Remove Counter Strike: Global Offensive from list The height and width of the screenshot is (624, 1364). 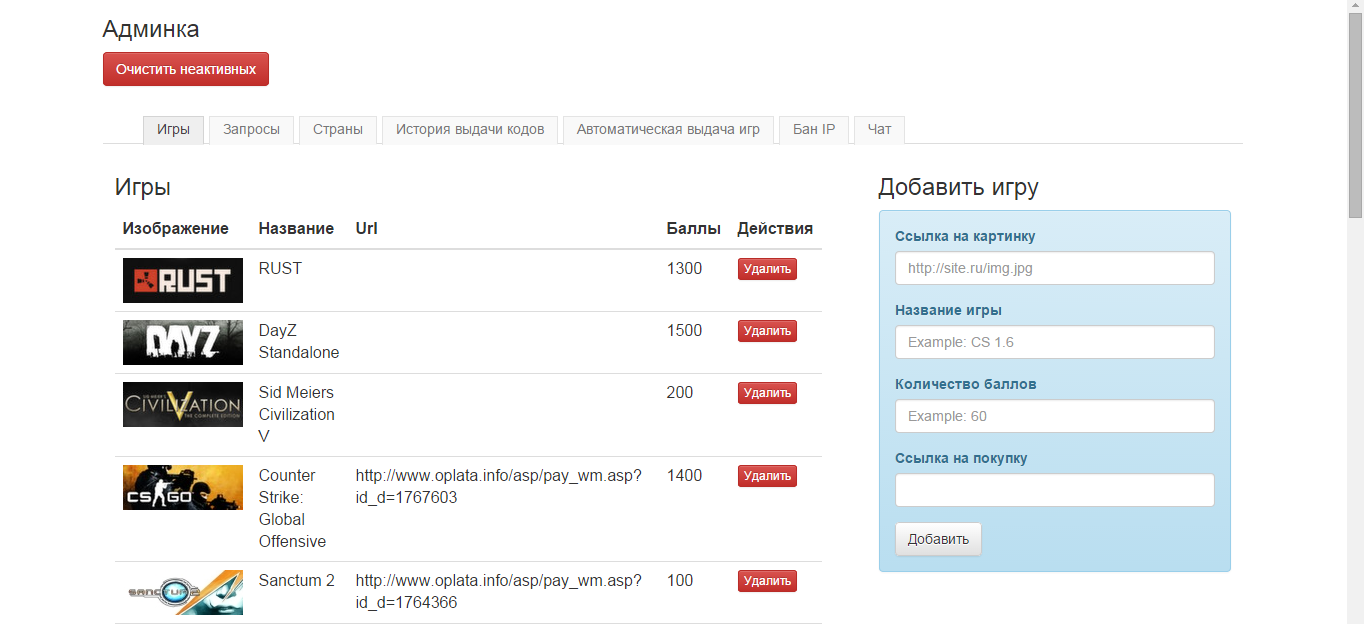767,476
